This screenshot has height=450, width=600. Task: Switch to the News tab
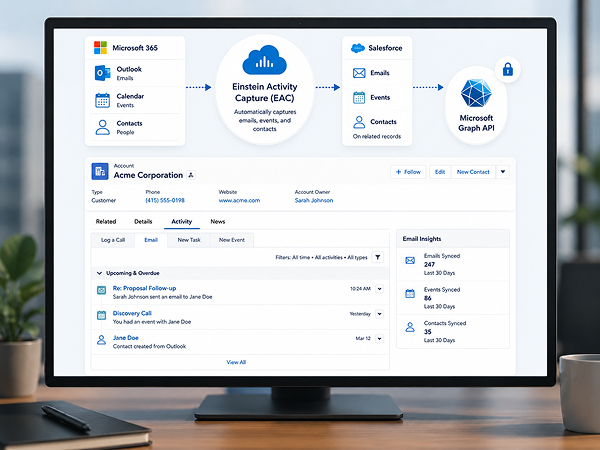click(x=218, y=222)
